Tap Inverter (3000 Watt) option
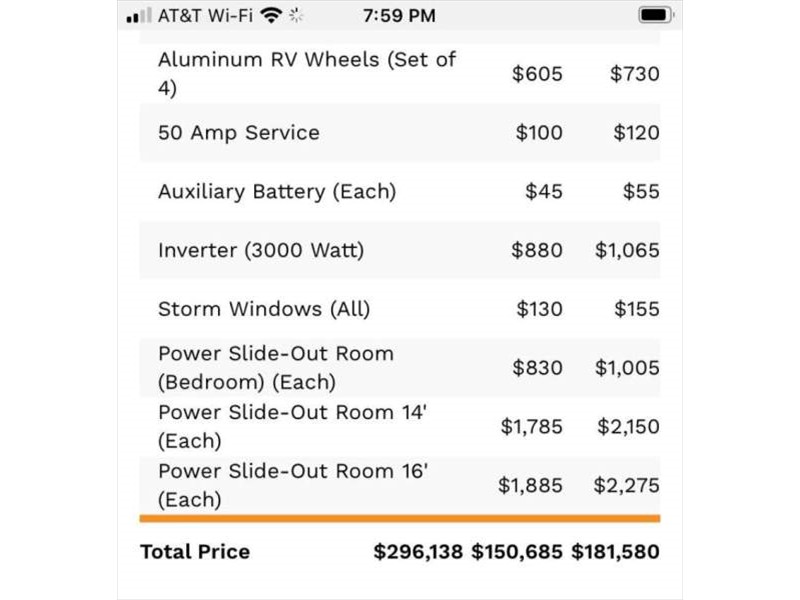 pos(261,250)
